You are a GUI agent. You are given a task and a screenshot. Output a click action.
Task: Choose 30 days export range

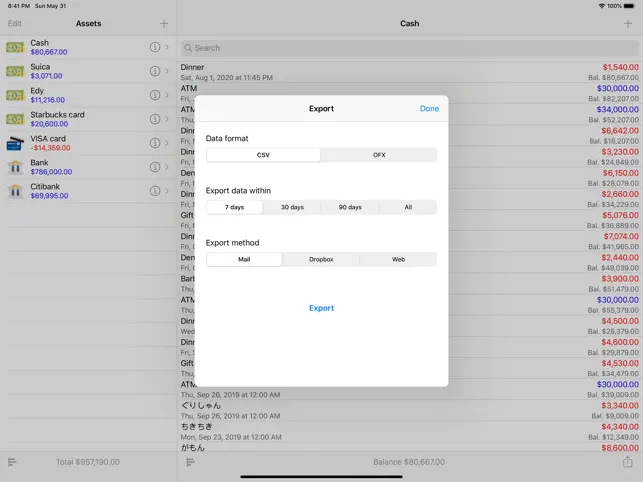tap(292, 207)
